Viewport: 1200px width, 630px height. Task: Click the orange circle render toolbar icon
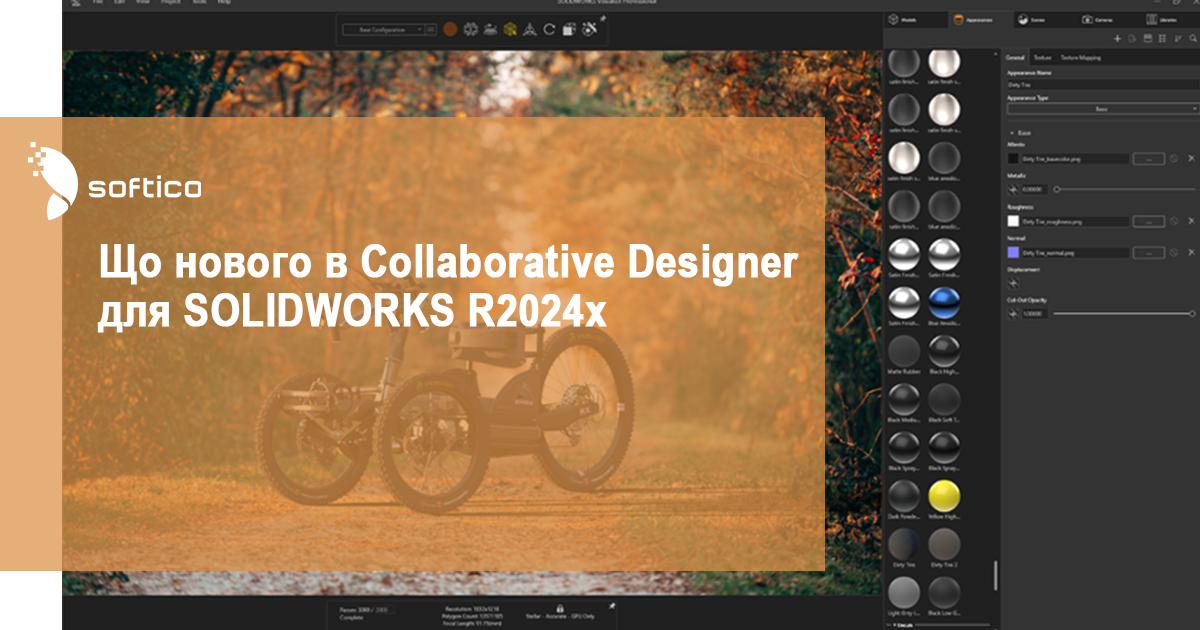pyautogui.click(x=451, y=30)
